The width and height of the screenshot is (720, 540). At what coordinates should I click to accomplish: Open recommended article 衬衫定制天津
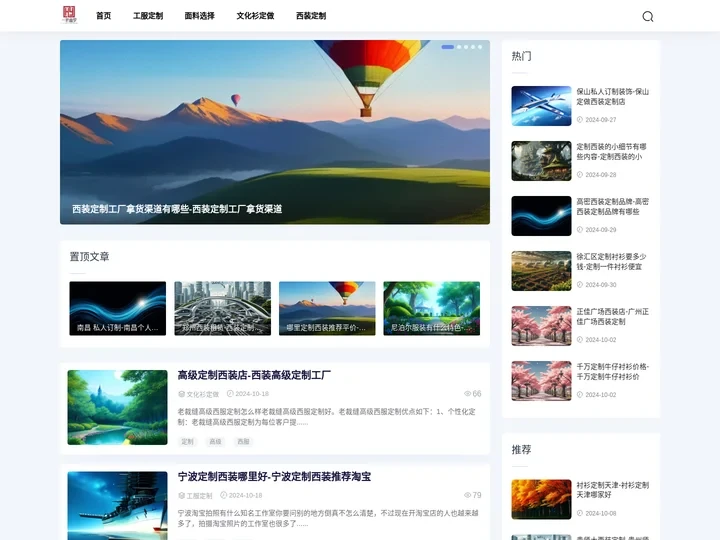[x=613, y=490]
